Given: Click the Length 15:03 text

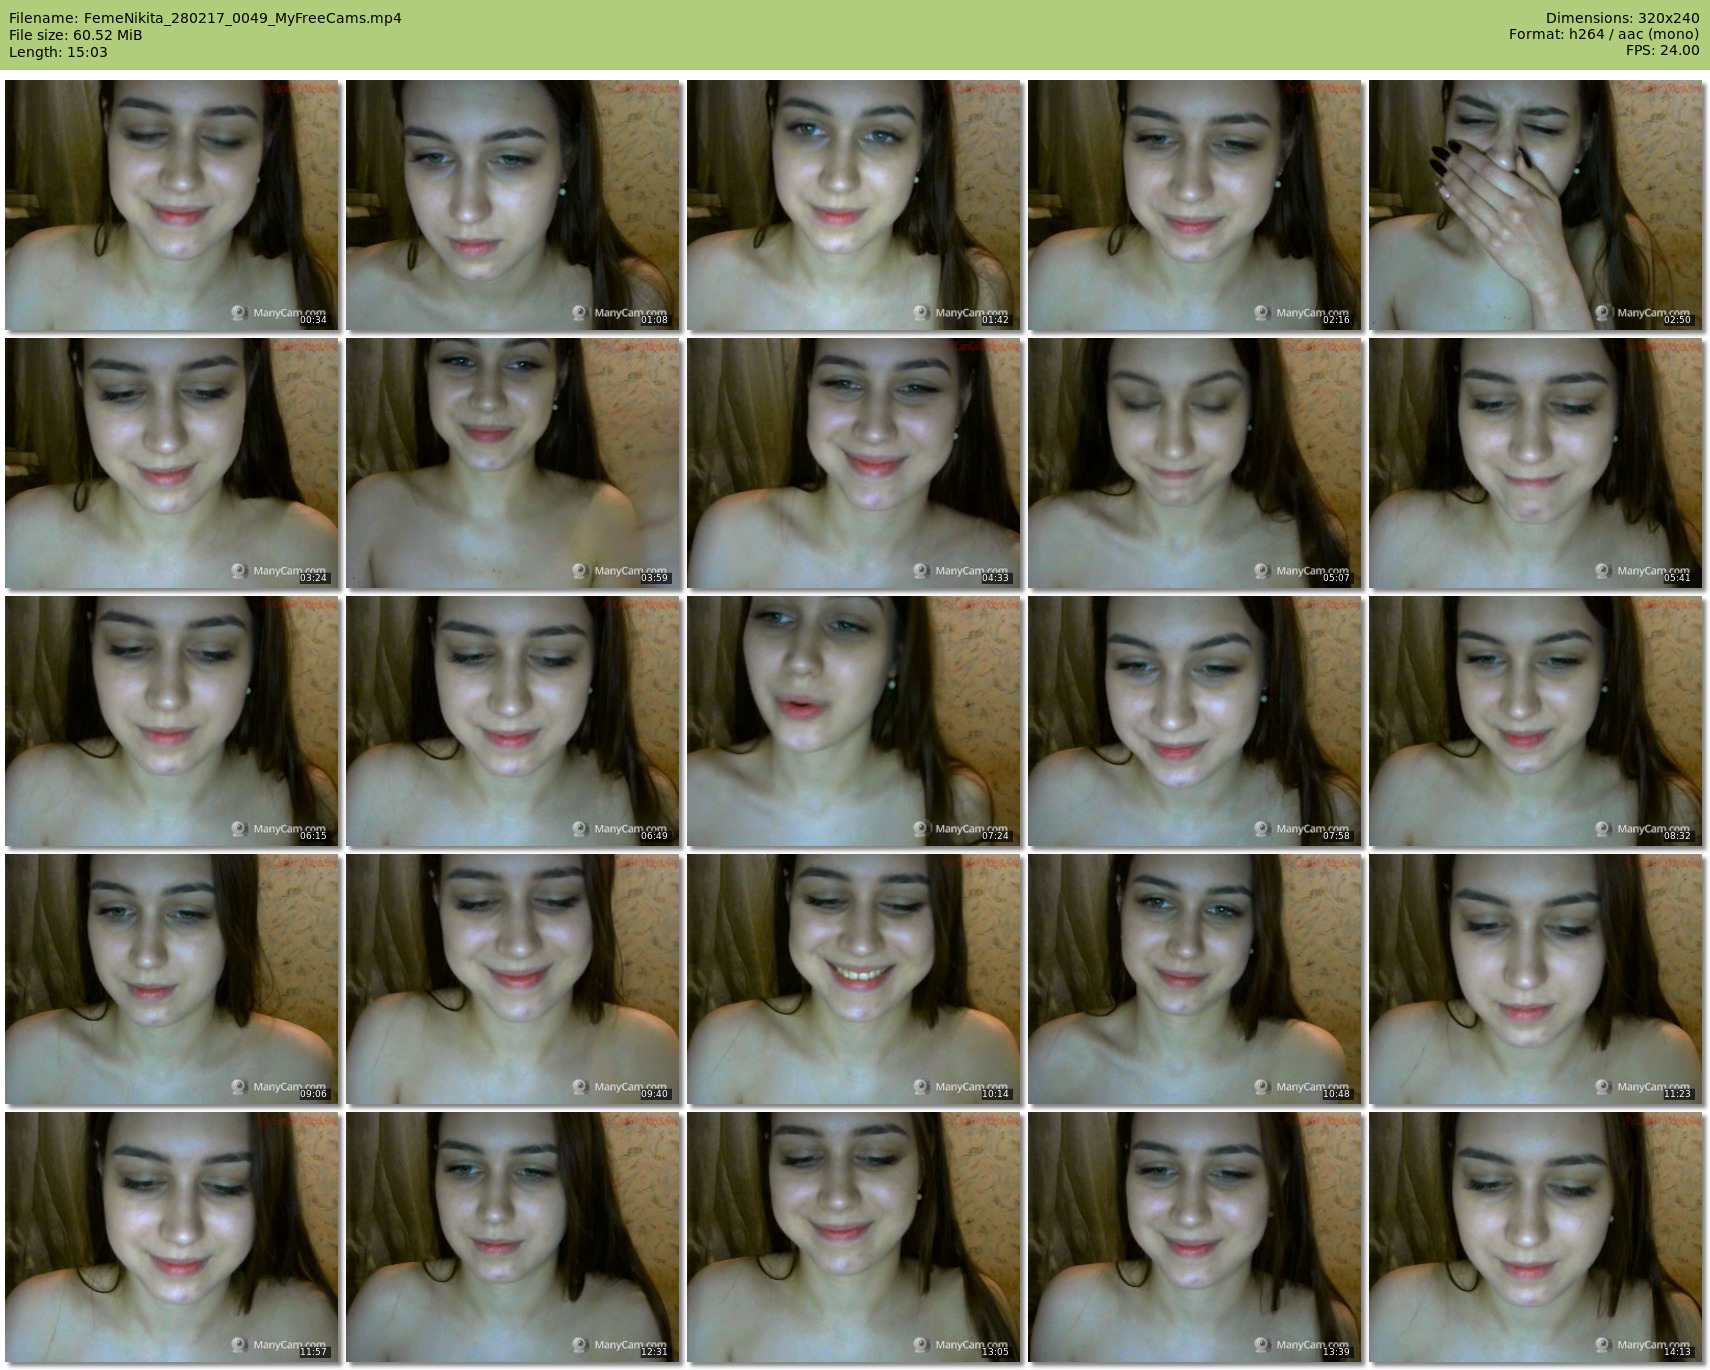Looking at the screenshot, I should 58,52.
